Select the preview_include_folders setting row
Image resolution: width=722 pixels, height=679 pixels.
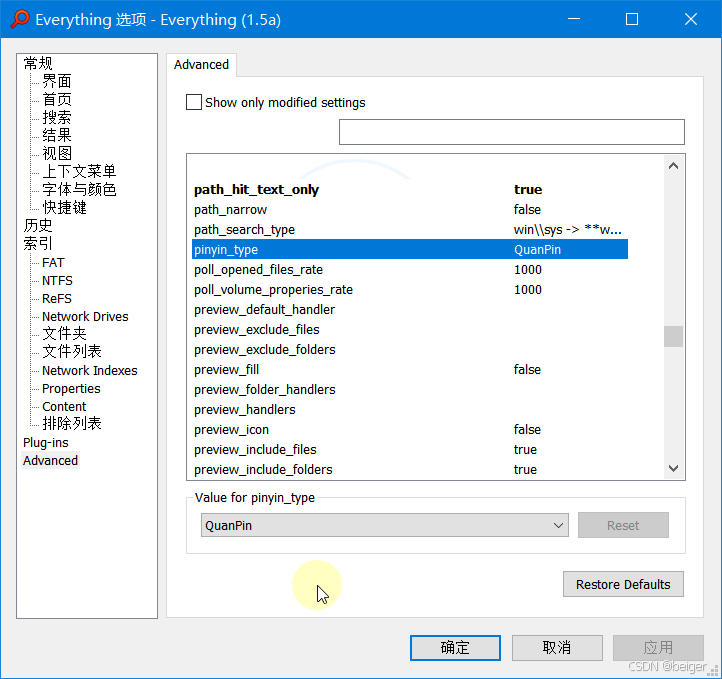click(410, 470)
